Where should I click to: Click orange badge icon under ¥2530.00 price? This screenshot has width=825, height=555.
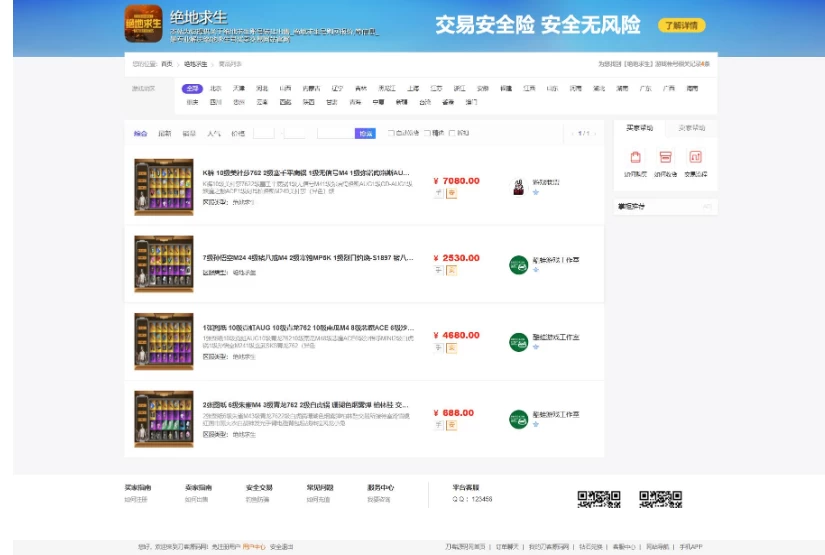tap(451, 270)
